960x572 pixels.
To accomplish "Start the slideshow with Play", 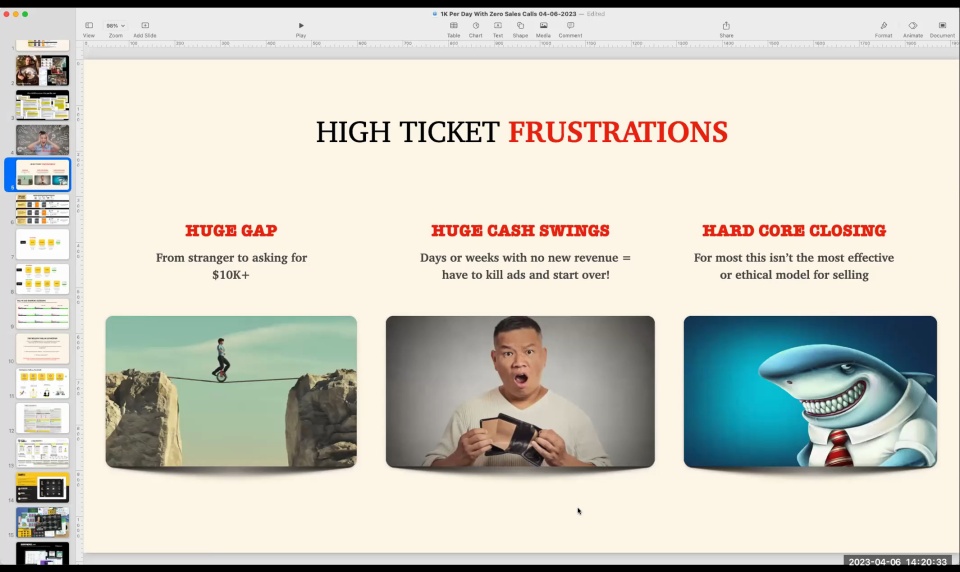I will (x=301, y=29).
